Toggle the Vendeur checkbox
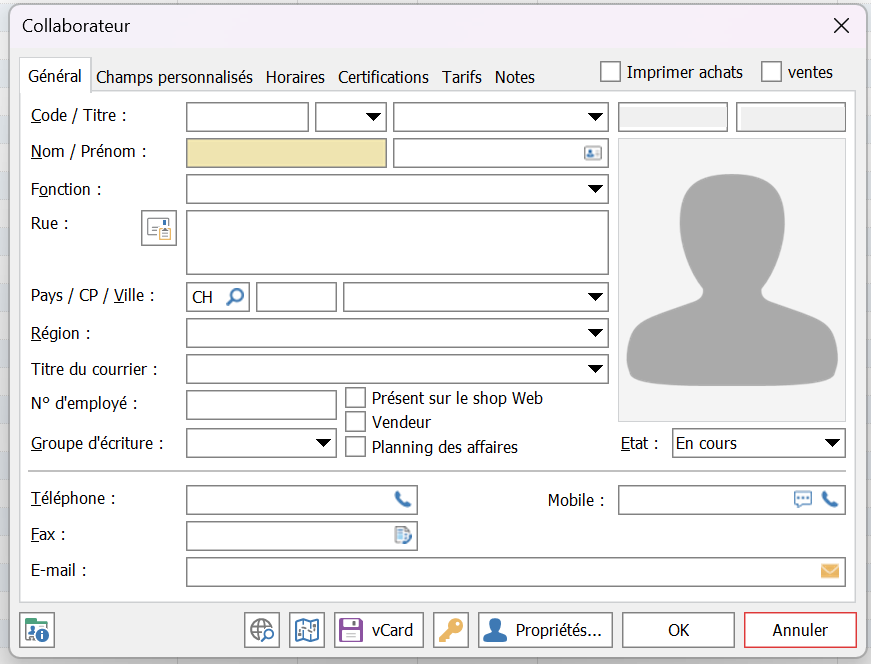The image size is (871, 664). pyautogui.click(x=355, y=422)
